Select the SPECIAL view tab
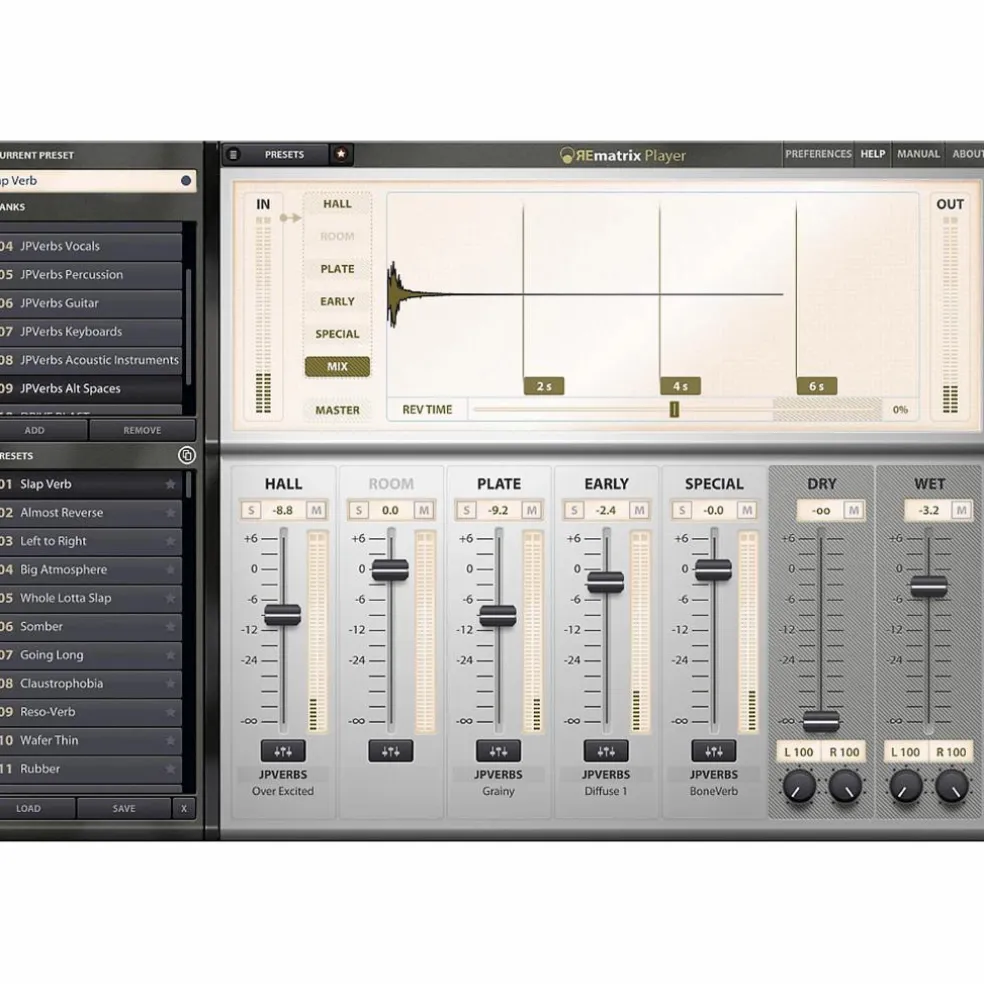 point(338,334)
